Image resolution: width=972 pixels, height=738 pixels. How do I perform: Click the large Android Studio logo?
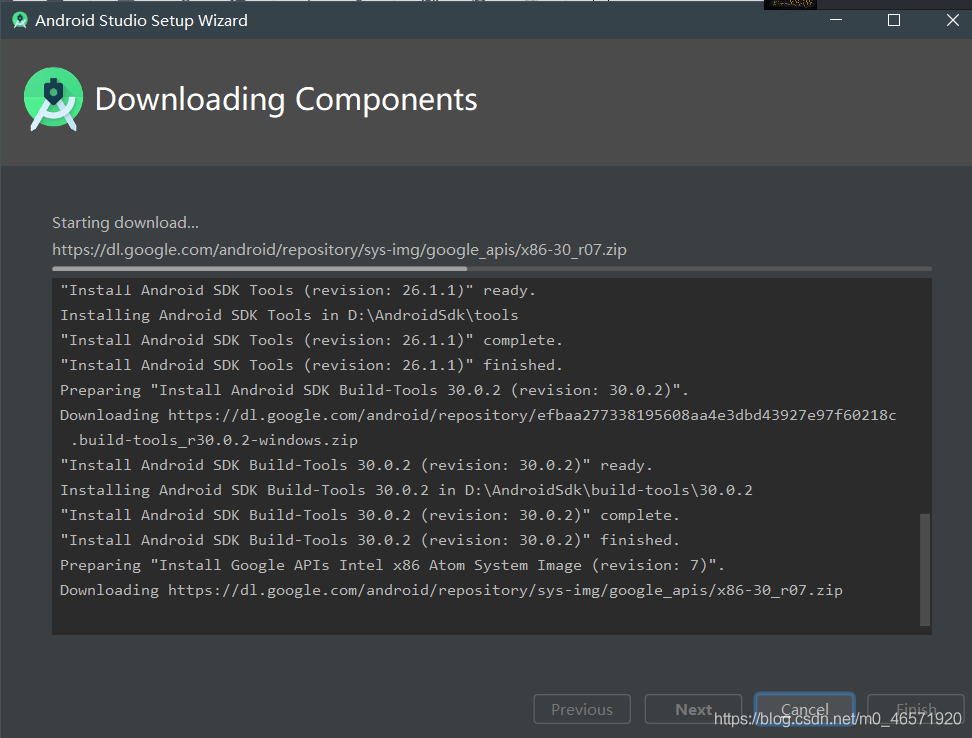click(x=53, y=99)
